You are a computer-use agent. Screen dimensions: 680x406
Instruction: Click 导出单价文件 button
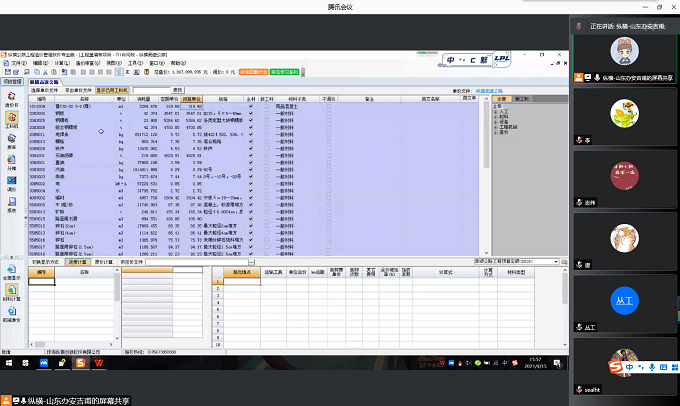(78, 90)
